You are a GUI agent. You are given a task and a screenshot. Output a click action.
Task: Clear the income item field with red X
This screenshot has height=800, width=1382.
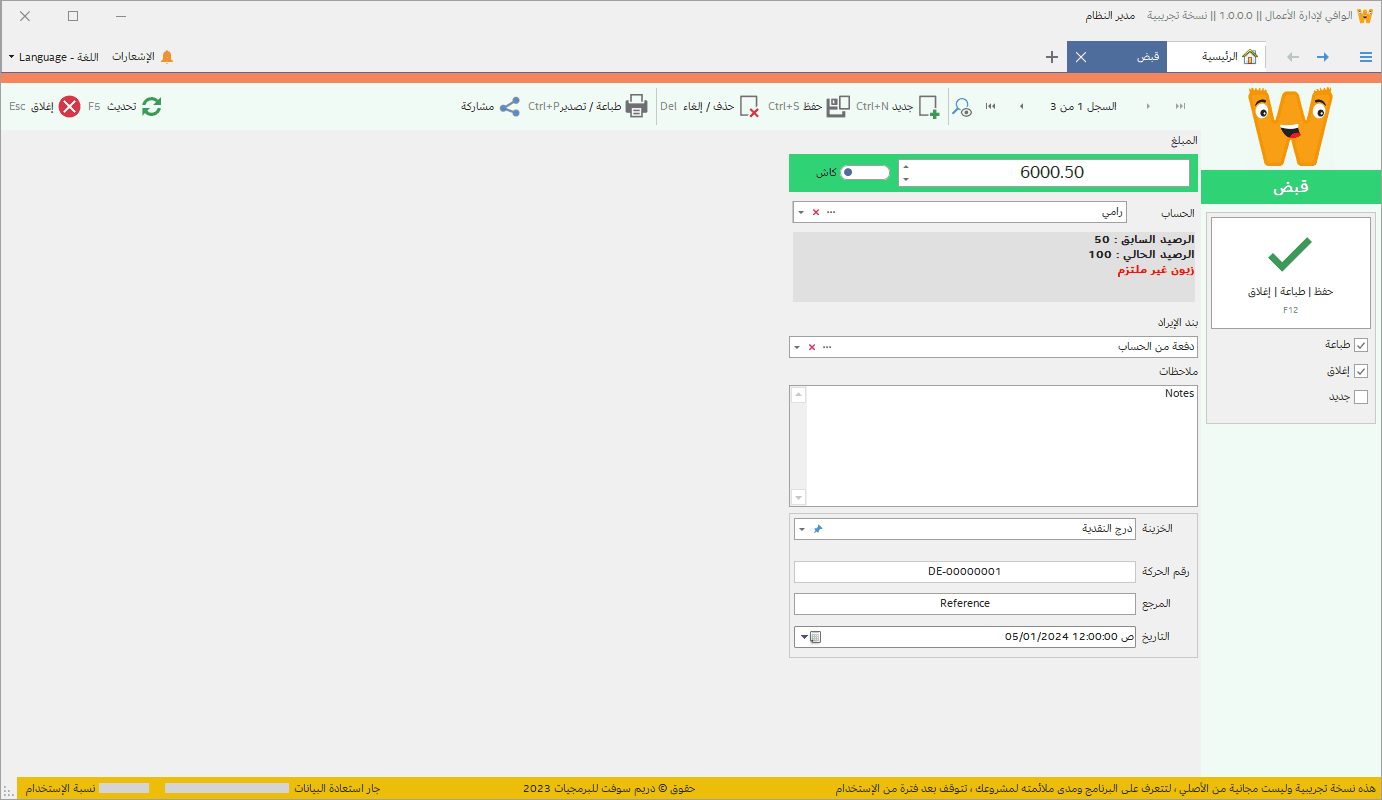(811, 347)
